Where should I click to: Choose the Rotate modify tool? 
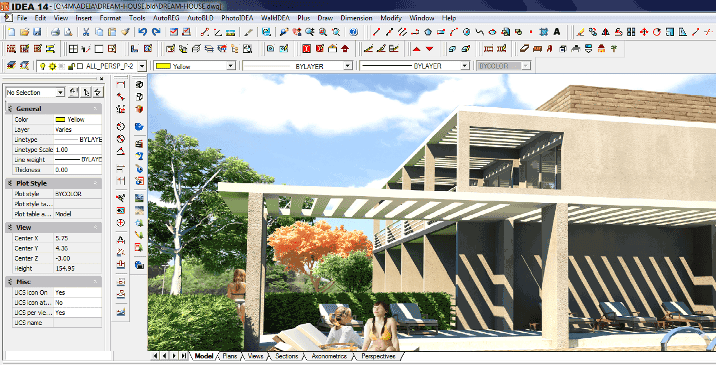[x=657, y=32]
